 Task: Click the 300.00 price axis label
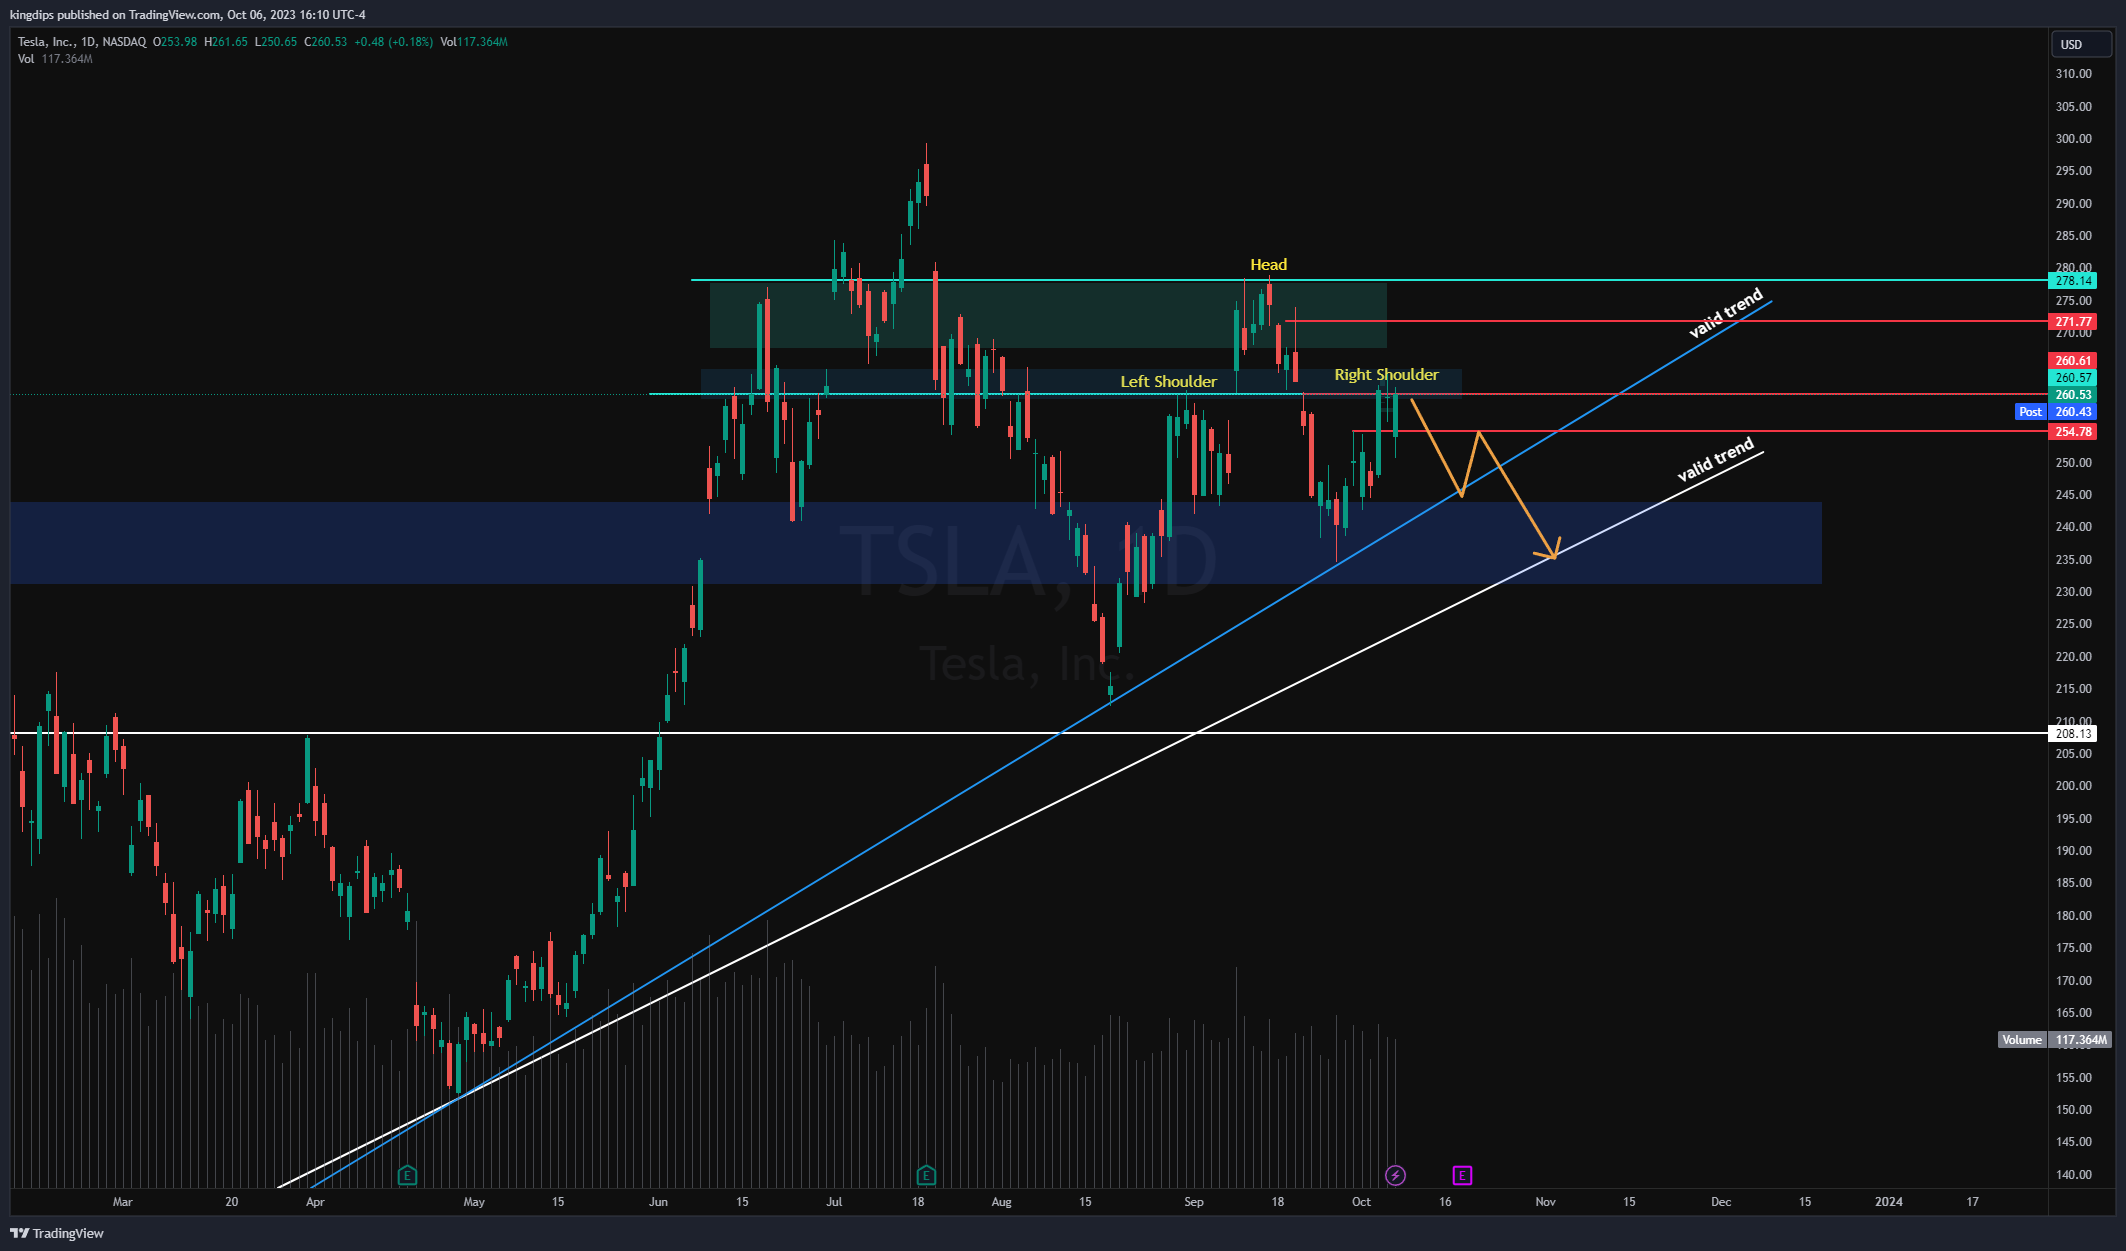(2073, 139)
